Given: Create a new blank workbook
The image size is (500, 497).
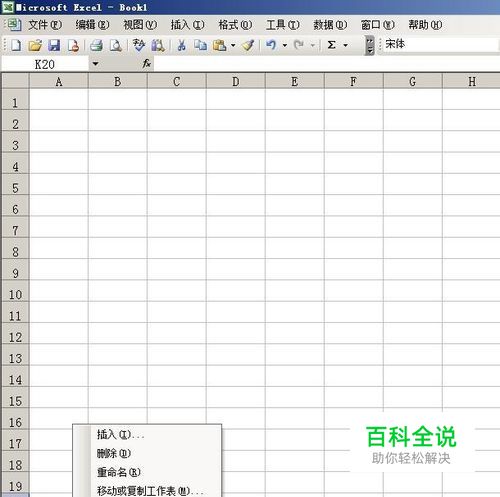Looking at the screenshot, I should point(16,45).
